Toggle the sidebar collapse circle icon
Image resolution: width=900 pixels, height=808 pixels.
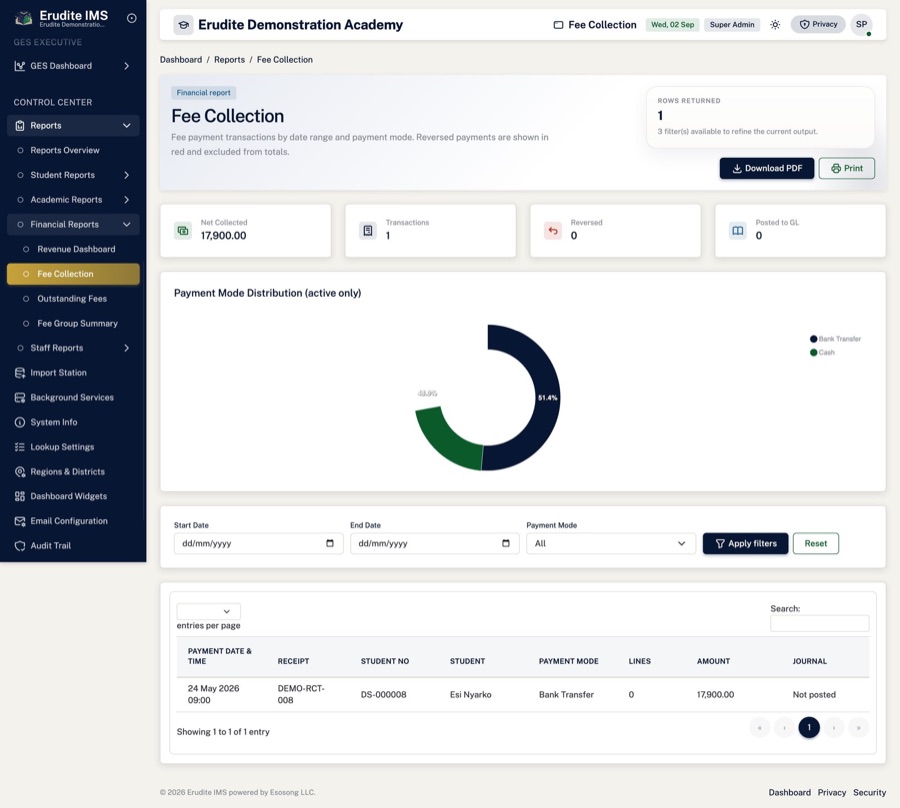coord(131,18)
